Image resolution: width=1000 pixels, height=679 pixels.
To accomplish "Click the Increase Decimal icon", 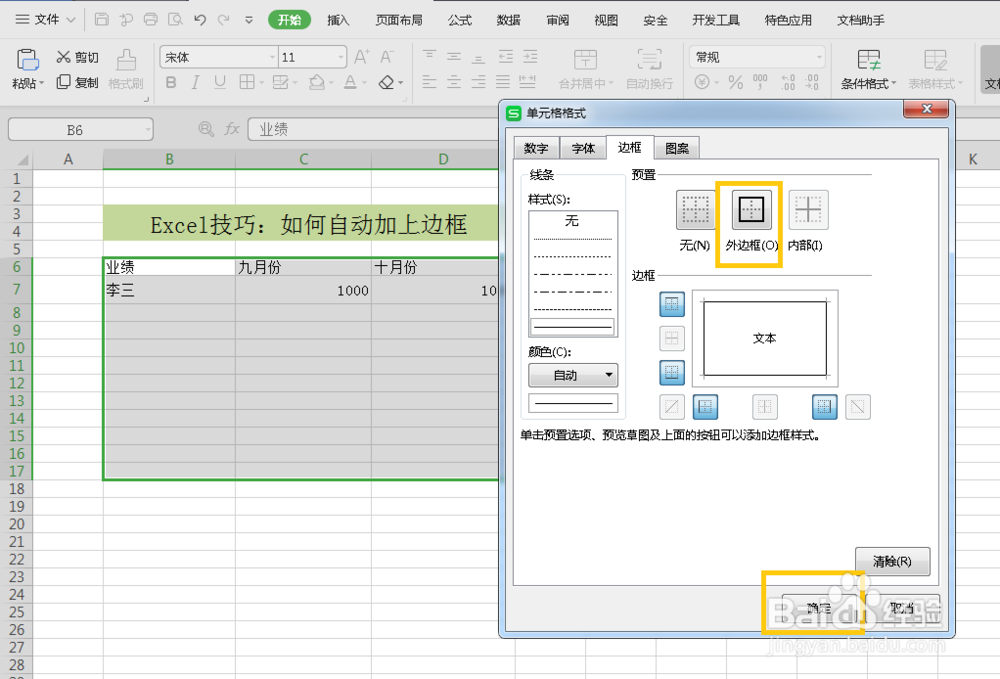I will pos(788,82).
